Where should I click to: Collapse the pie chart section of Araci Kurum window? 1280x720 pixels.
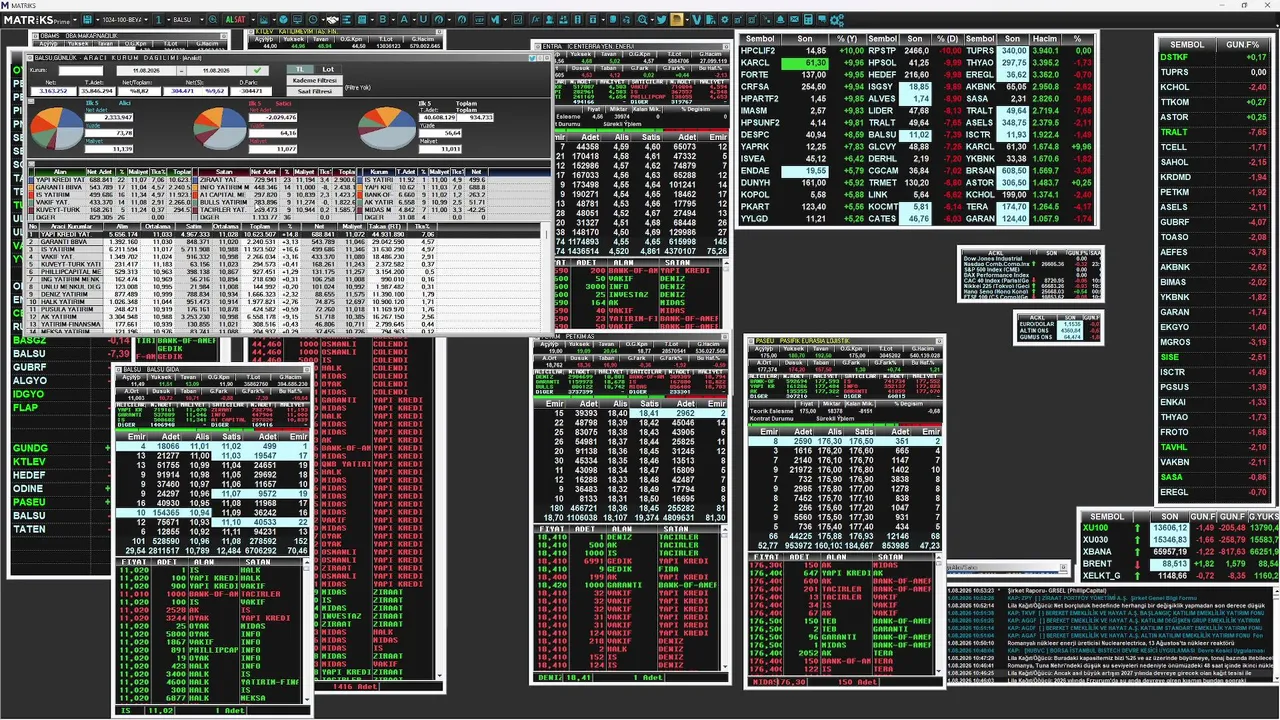31,101
